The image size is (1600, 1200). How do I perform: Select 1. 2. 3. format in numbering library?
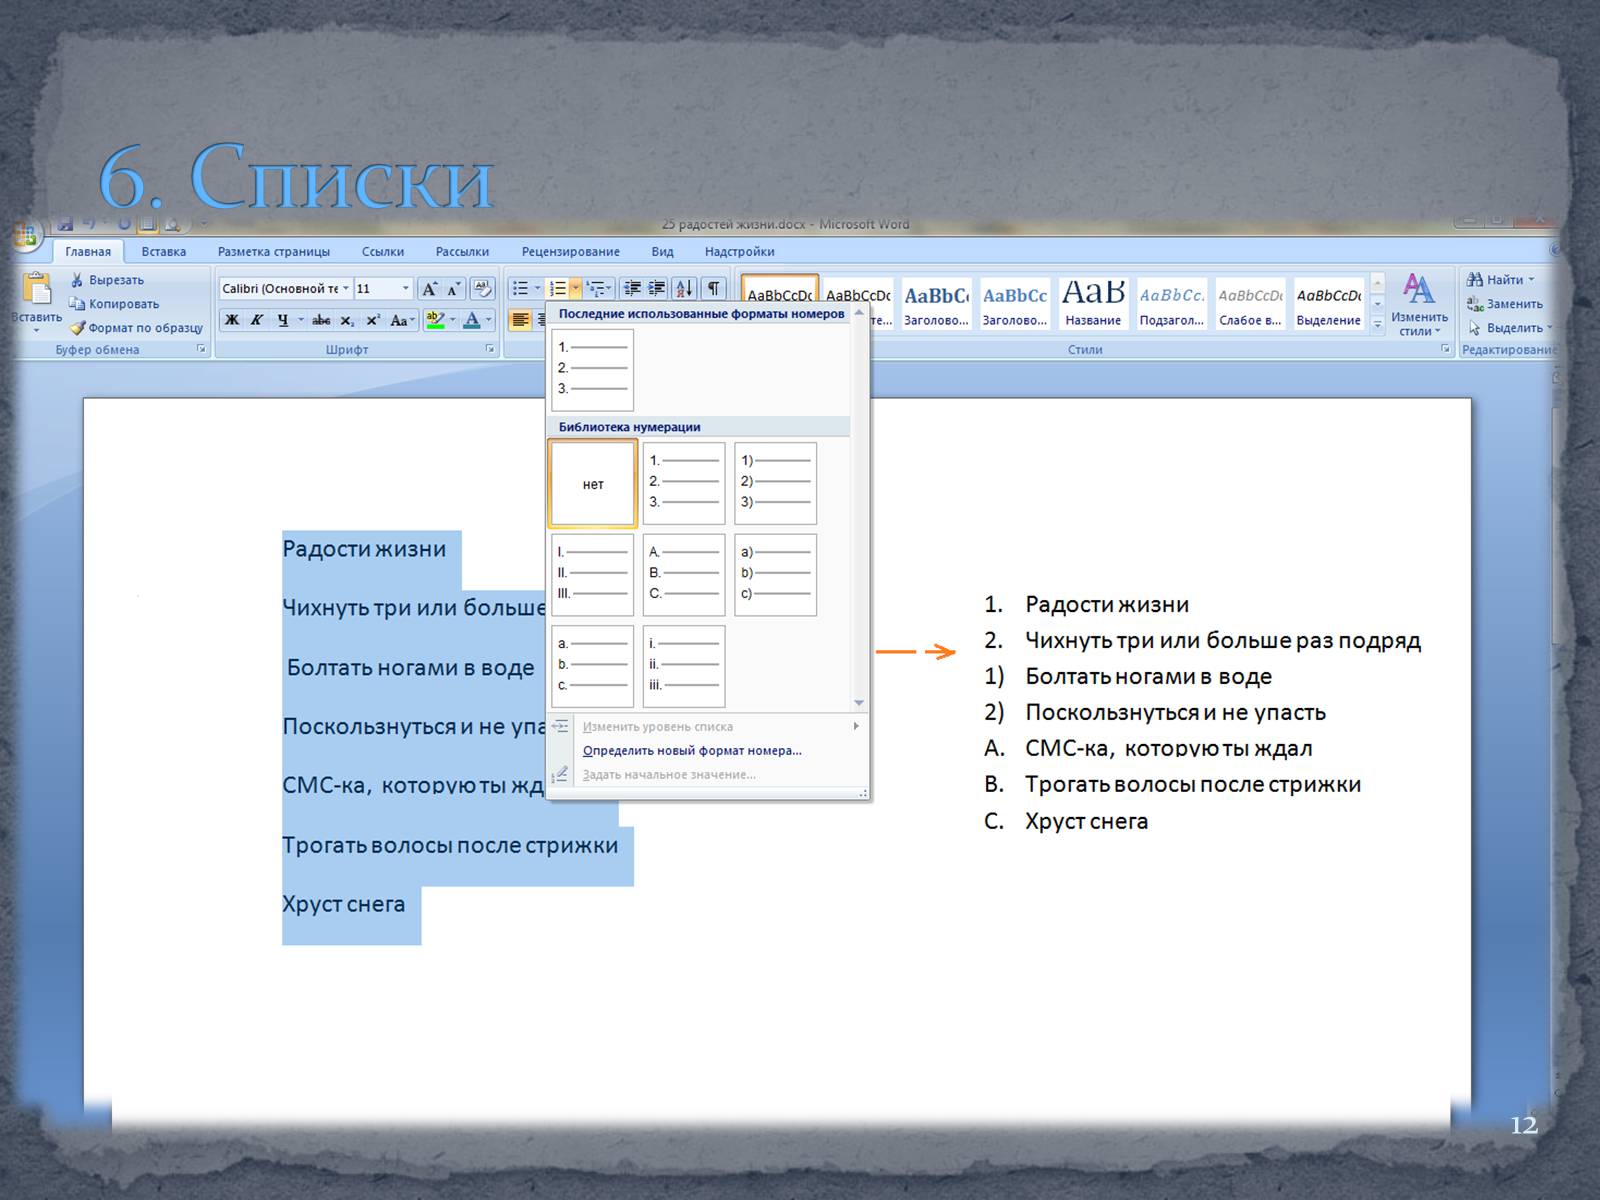point(684,484)
